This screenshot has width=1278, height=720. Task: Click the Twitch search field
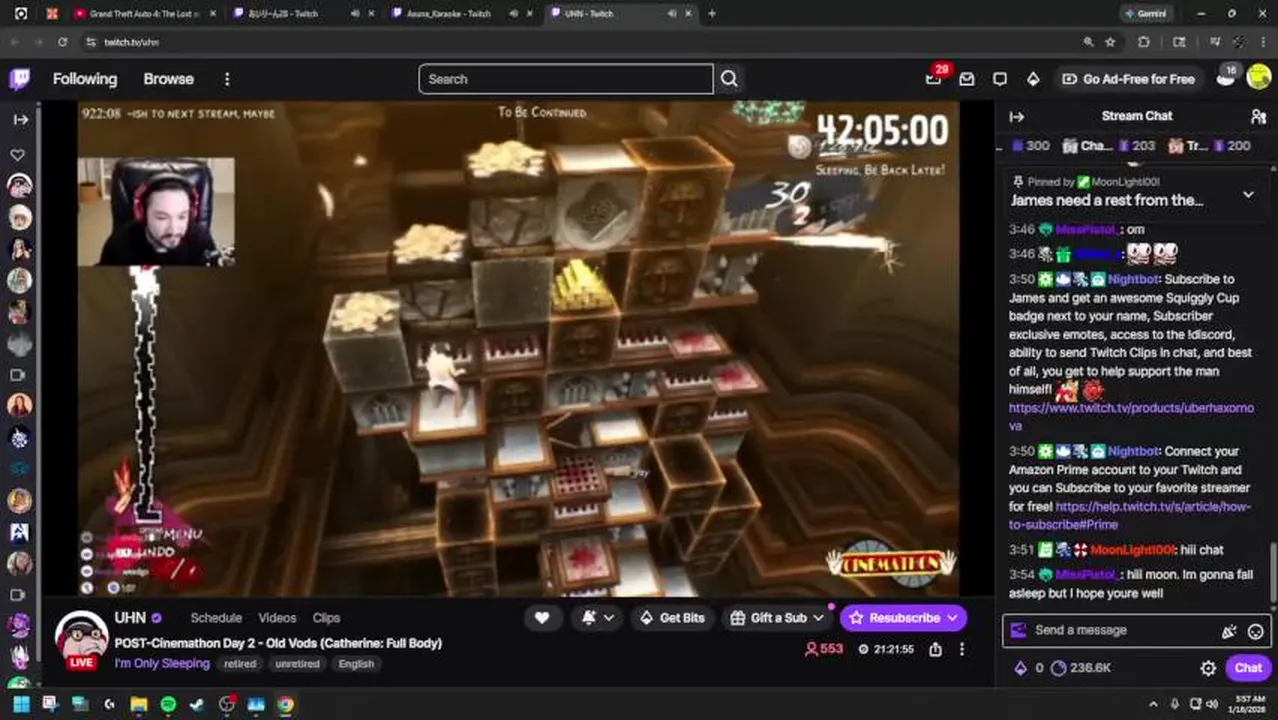pos(566,79)
